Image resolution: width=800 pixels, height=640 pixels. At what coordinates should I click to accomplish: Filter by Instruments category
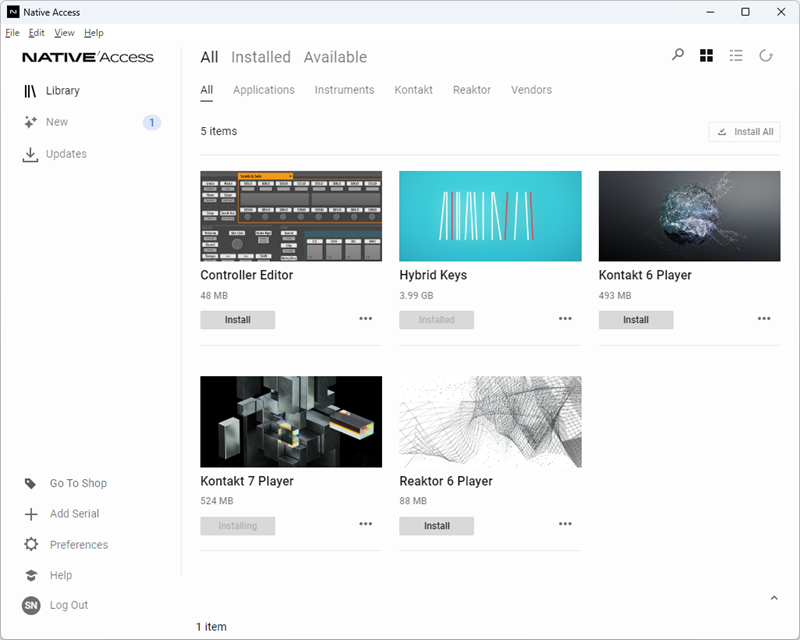coord(344,90)
